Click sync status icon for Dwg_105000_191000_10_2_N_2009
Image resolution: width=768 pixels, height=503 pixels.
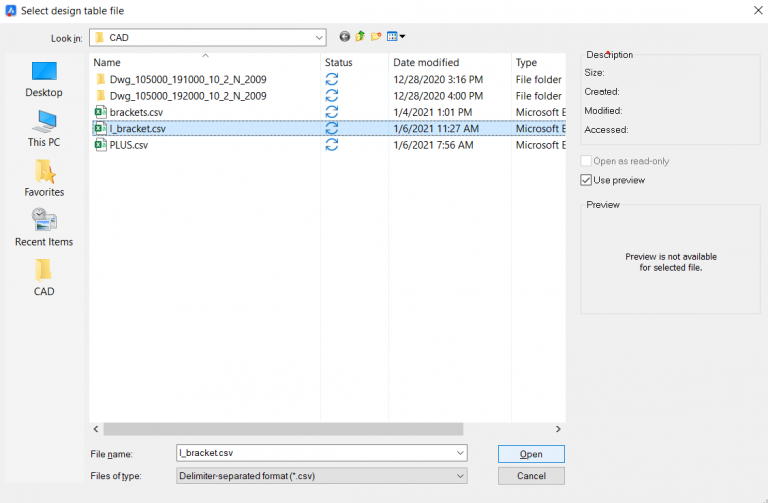332,79
